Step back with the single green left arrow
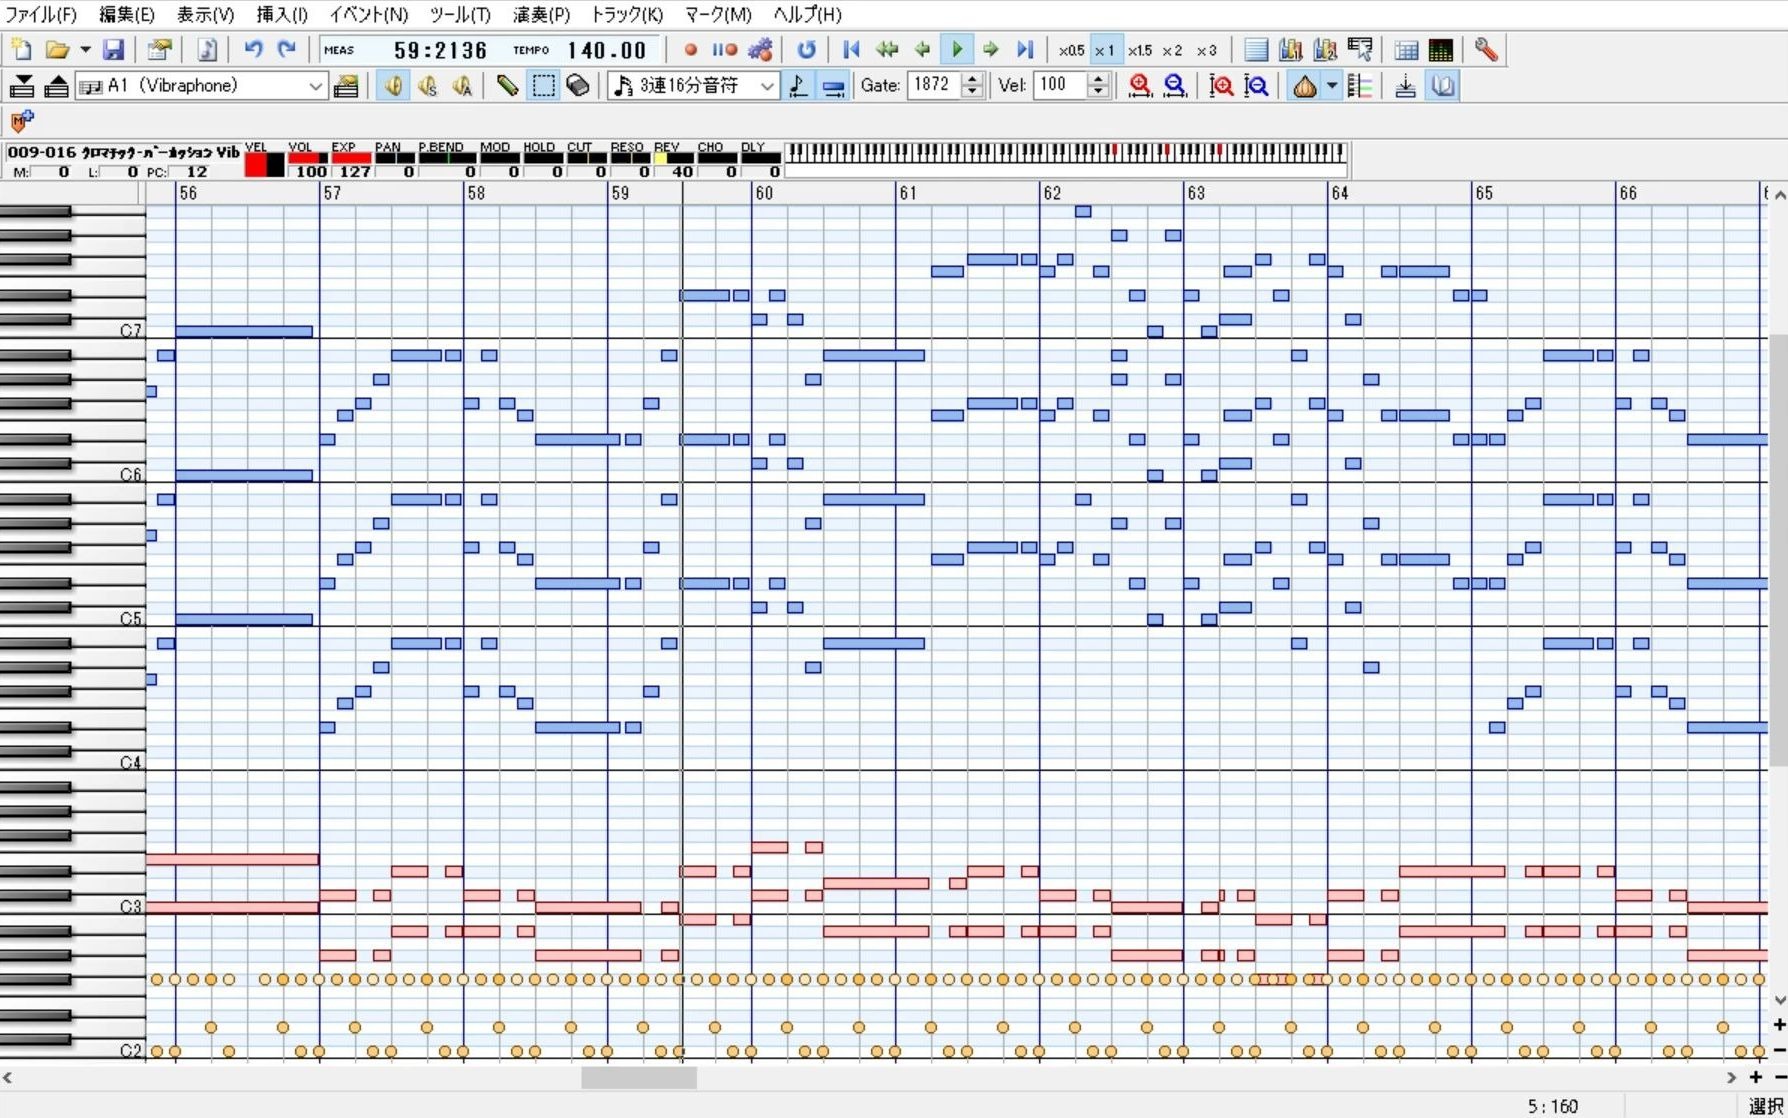This screenshot has height=1118, width=1788. pos(922,49)
